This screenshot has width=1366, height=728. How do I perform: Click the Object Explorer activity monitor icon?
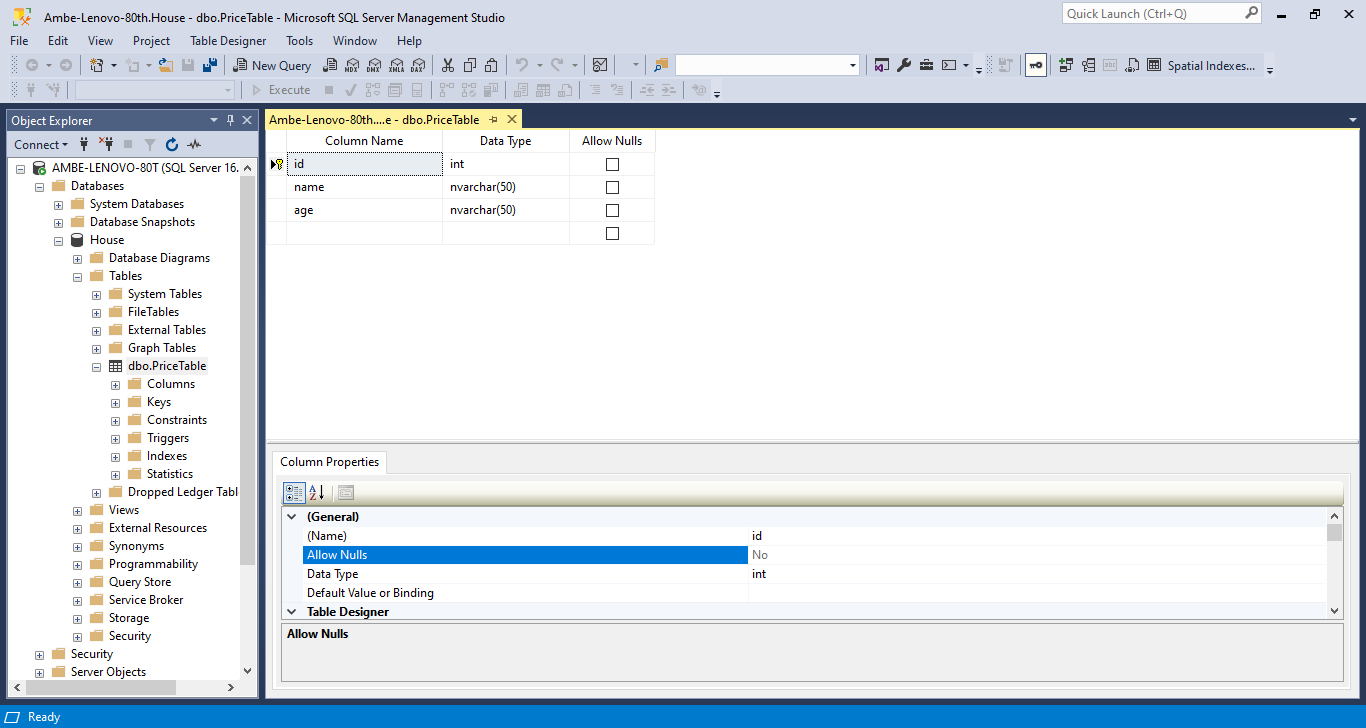(194, 144)
